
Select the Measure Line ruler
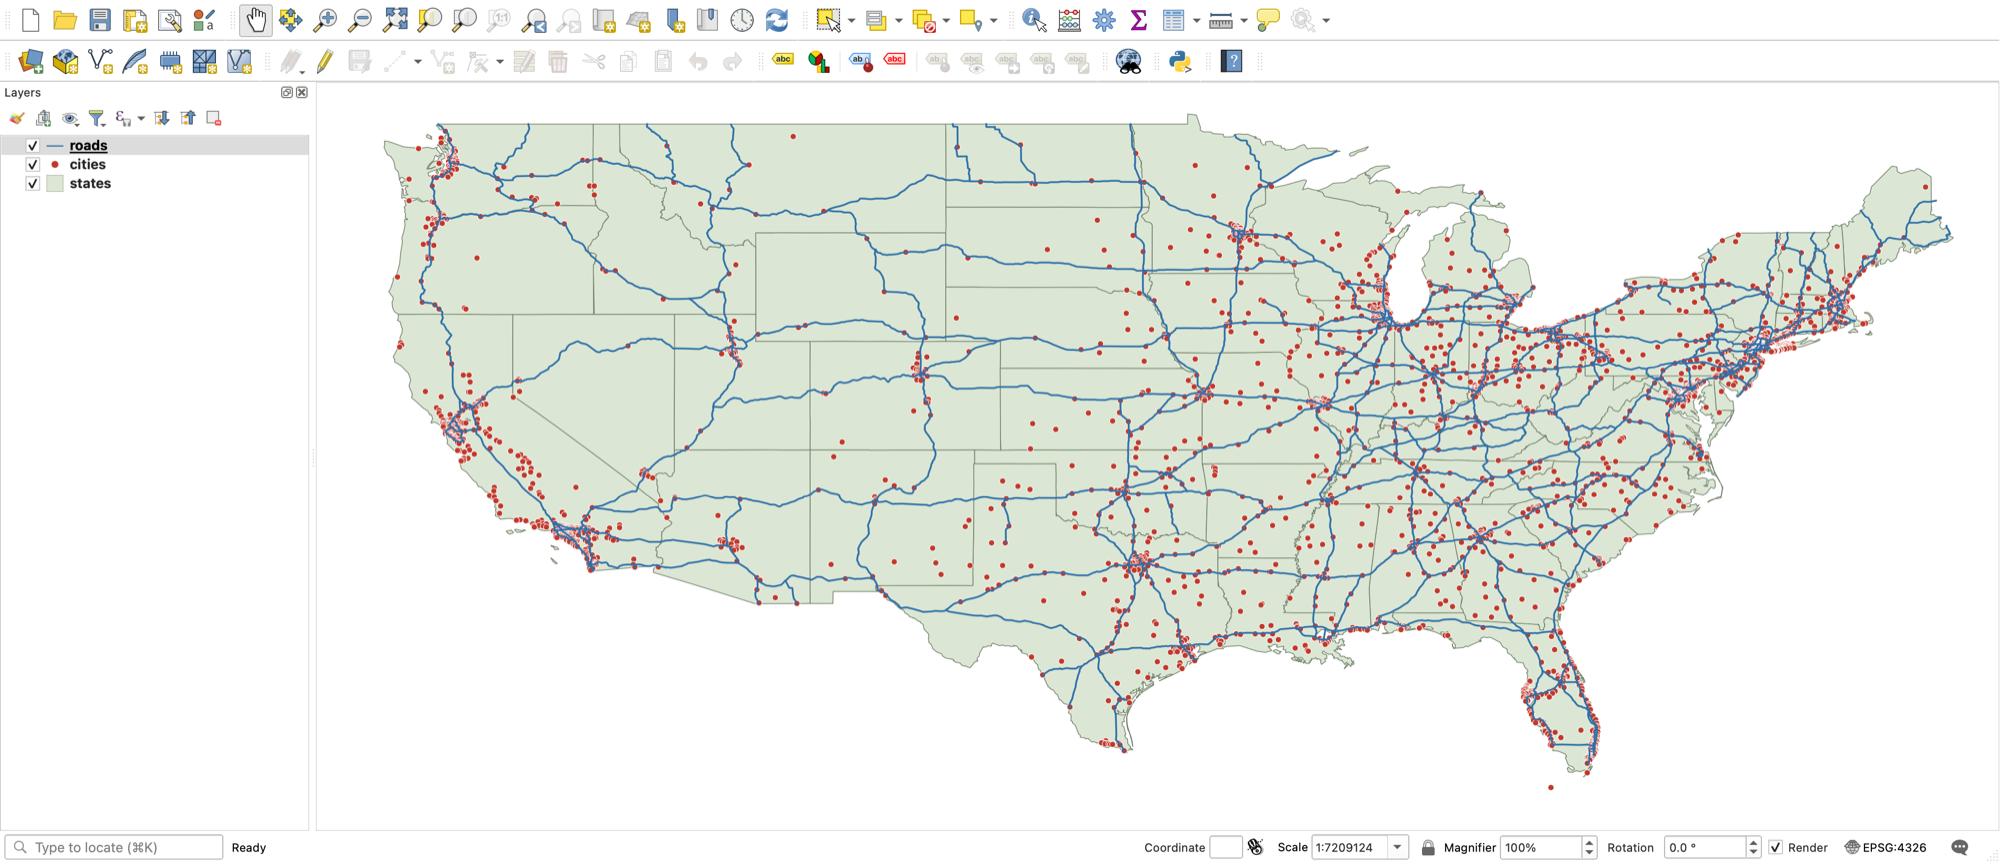tap(1220, 20)
